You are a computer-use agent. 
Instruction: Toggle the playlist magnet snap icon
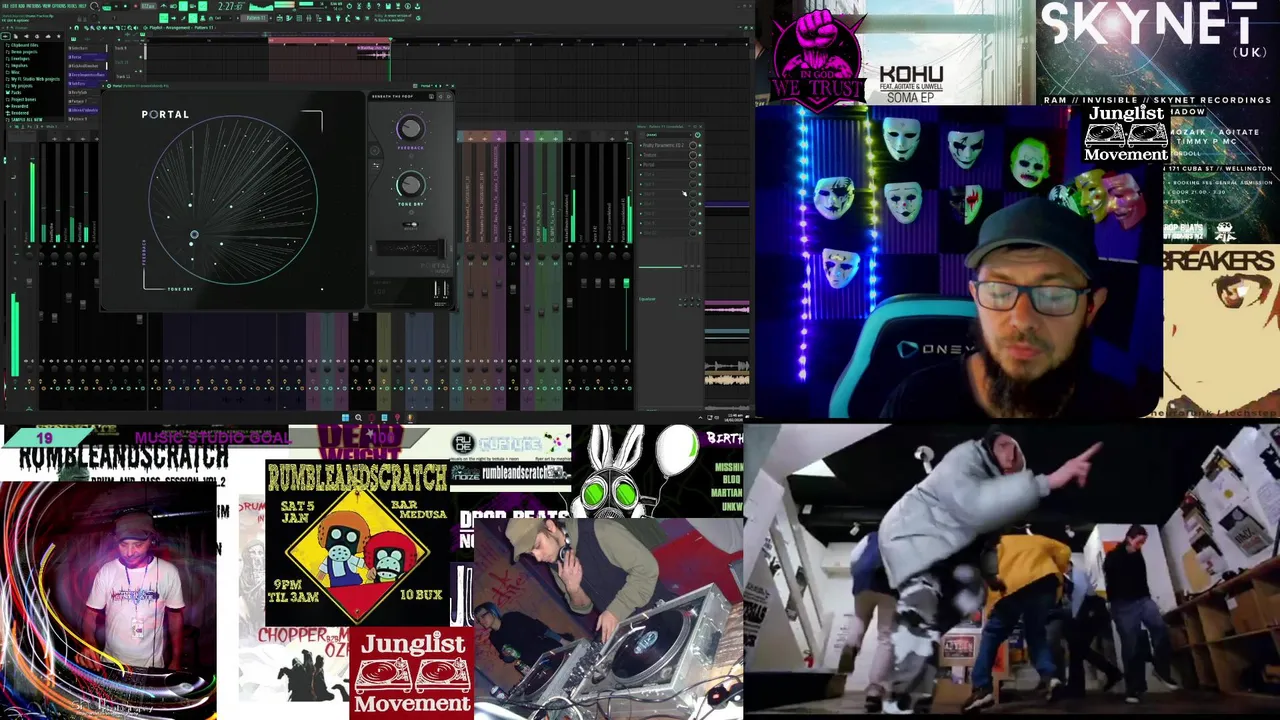(x=76, y=27)
